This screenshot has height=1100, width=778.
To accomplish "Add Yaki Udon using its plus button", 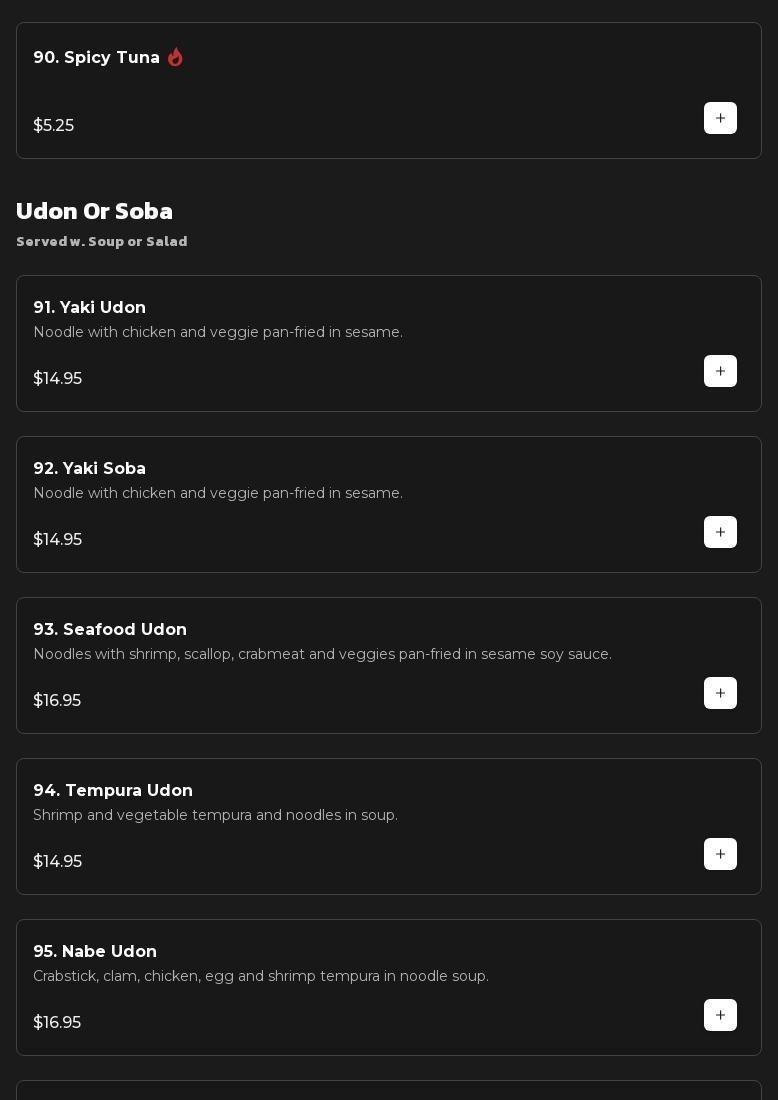I will 720,371.
